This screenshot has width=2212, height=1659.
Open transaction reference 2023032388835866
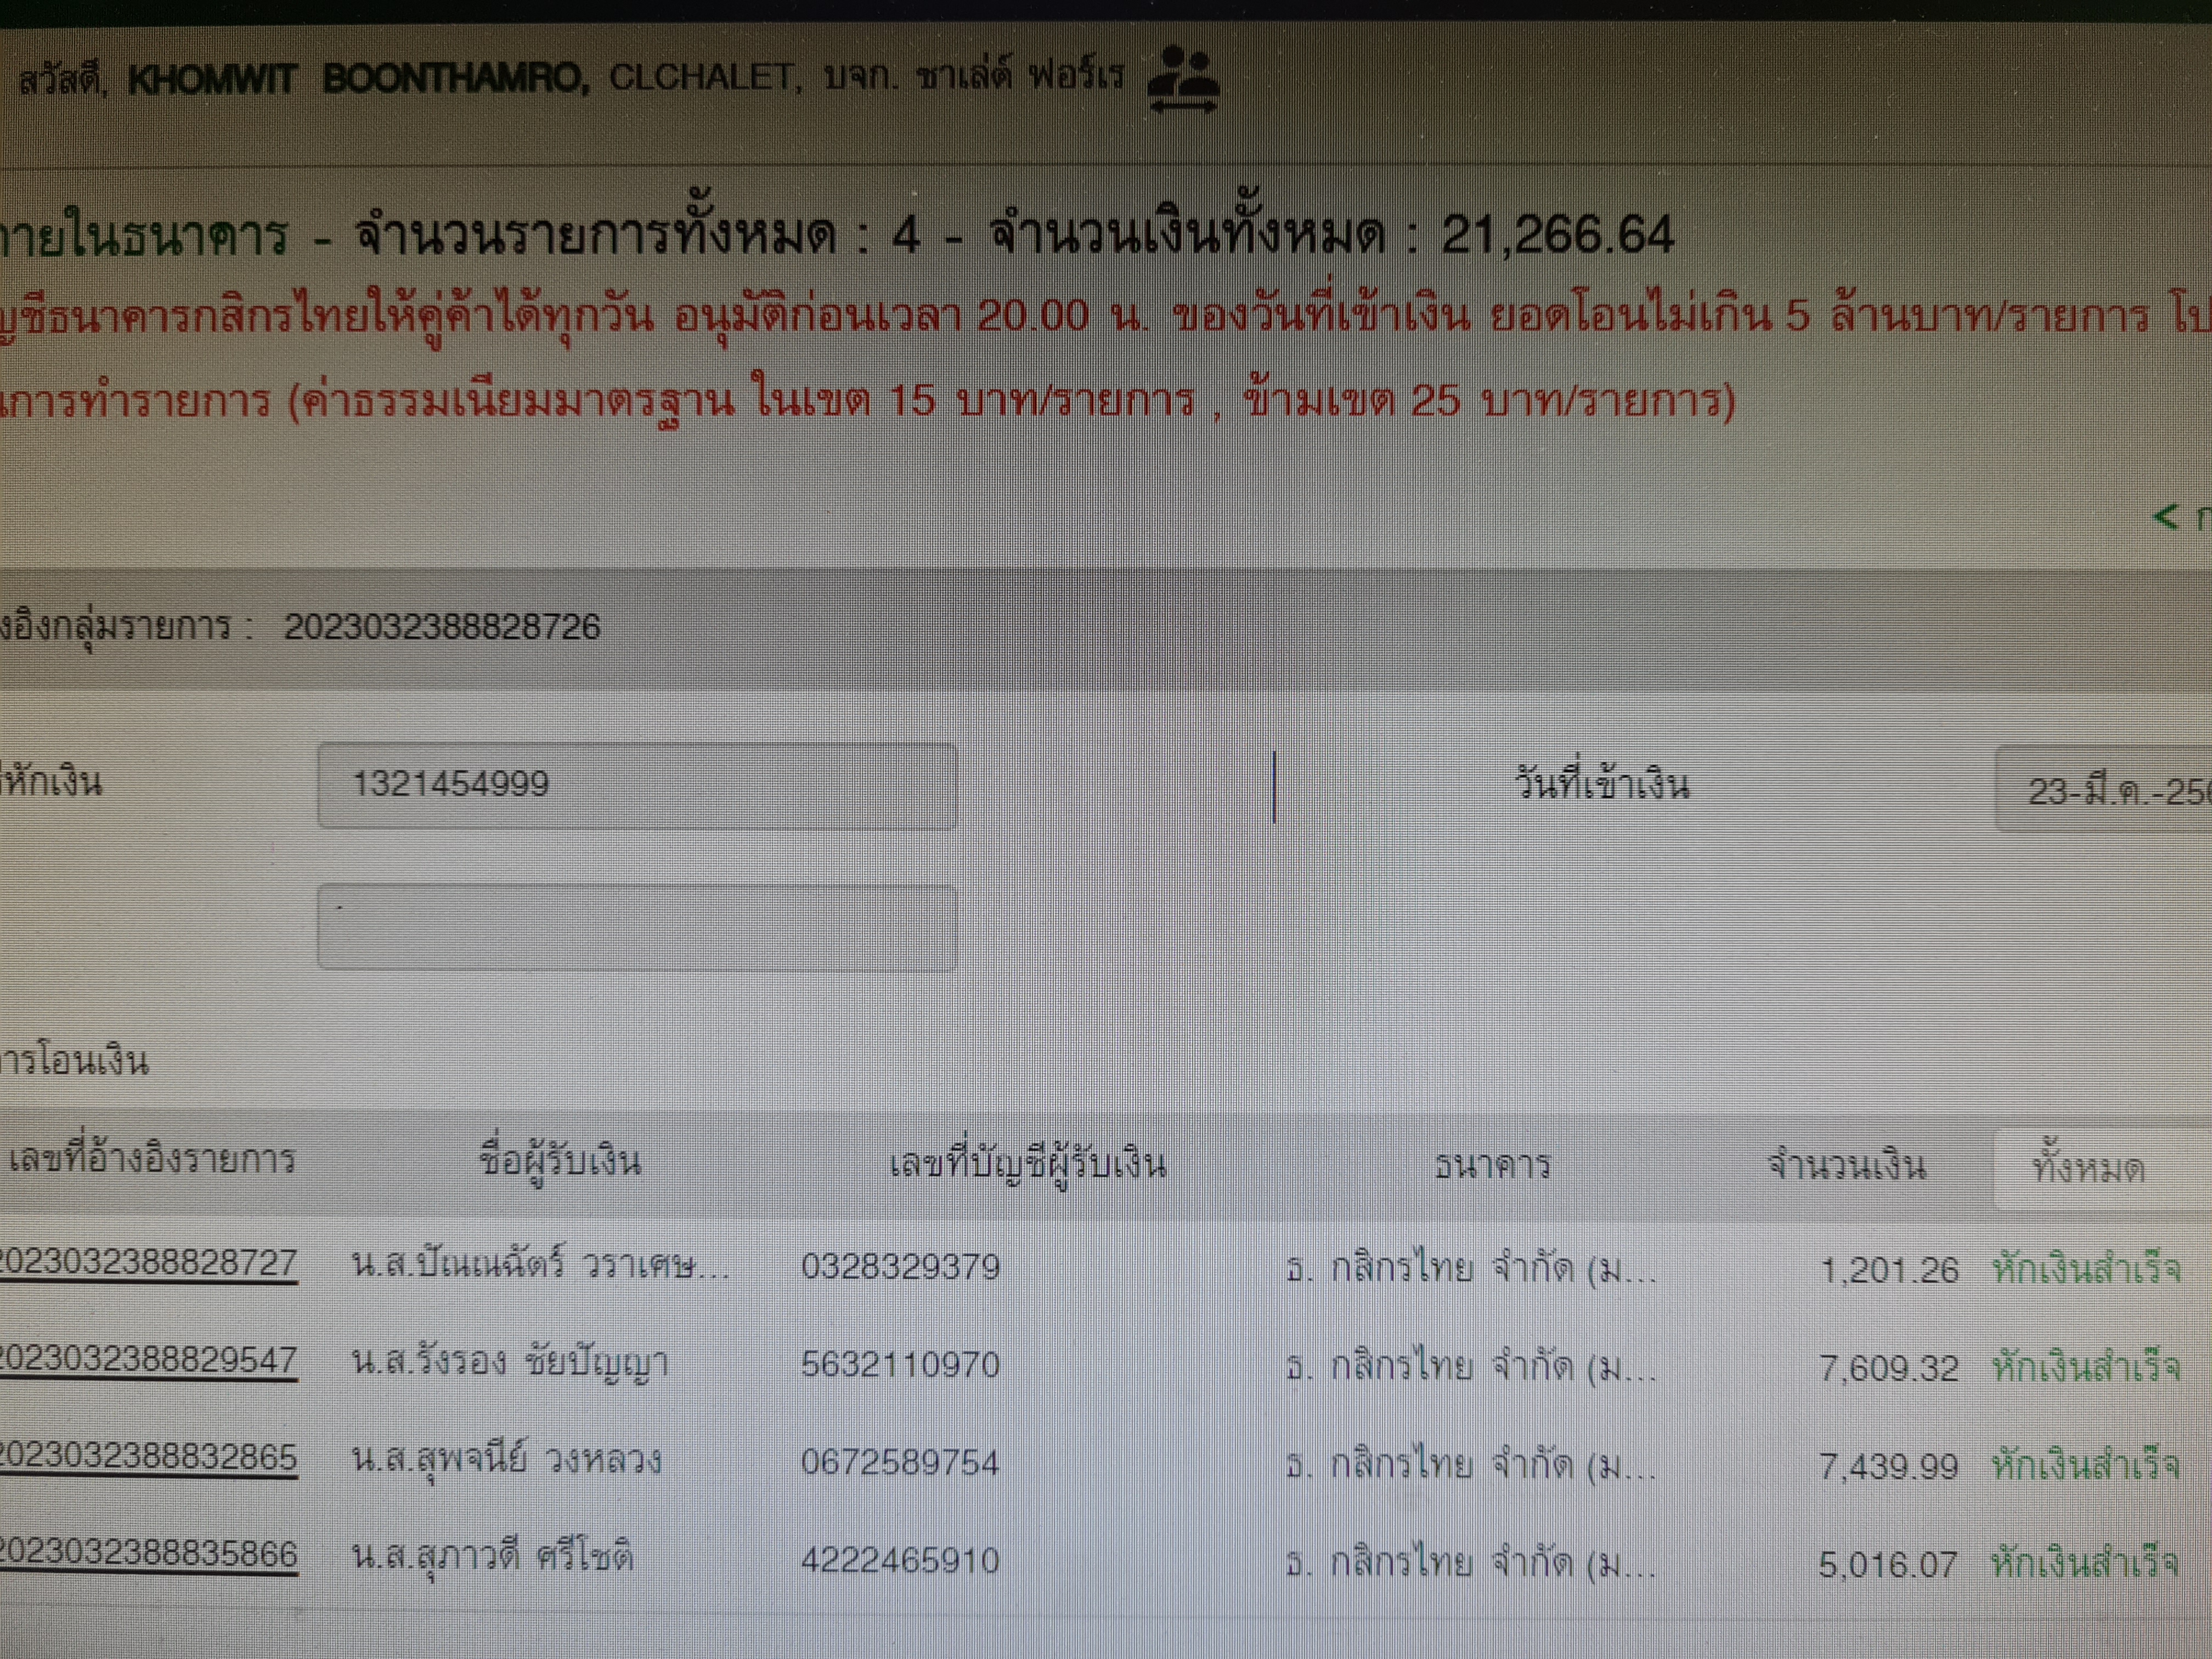(x=148, y=1554)
